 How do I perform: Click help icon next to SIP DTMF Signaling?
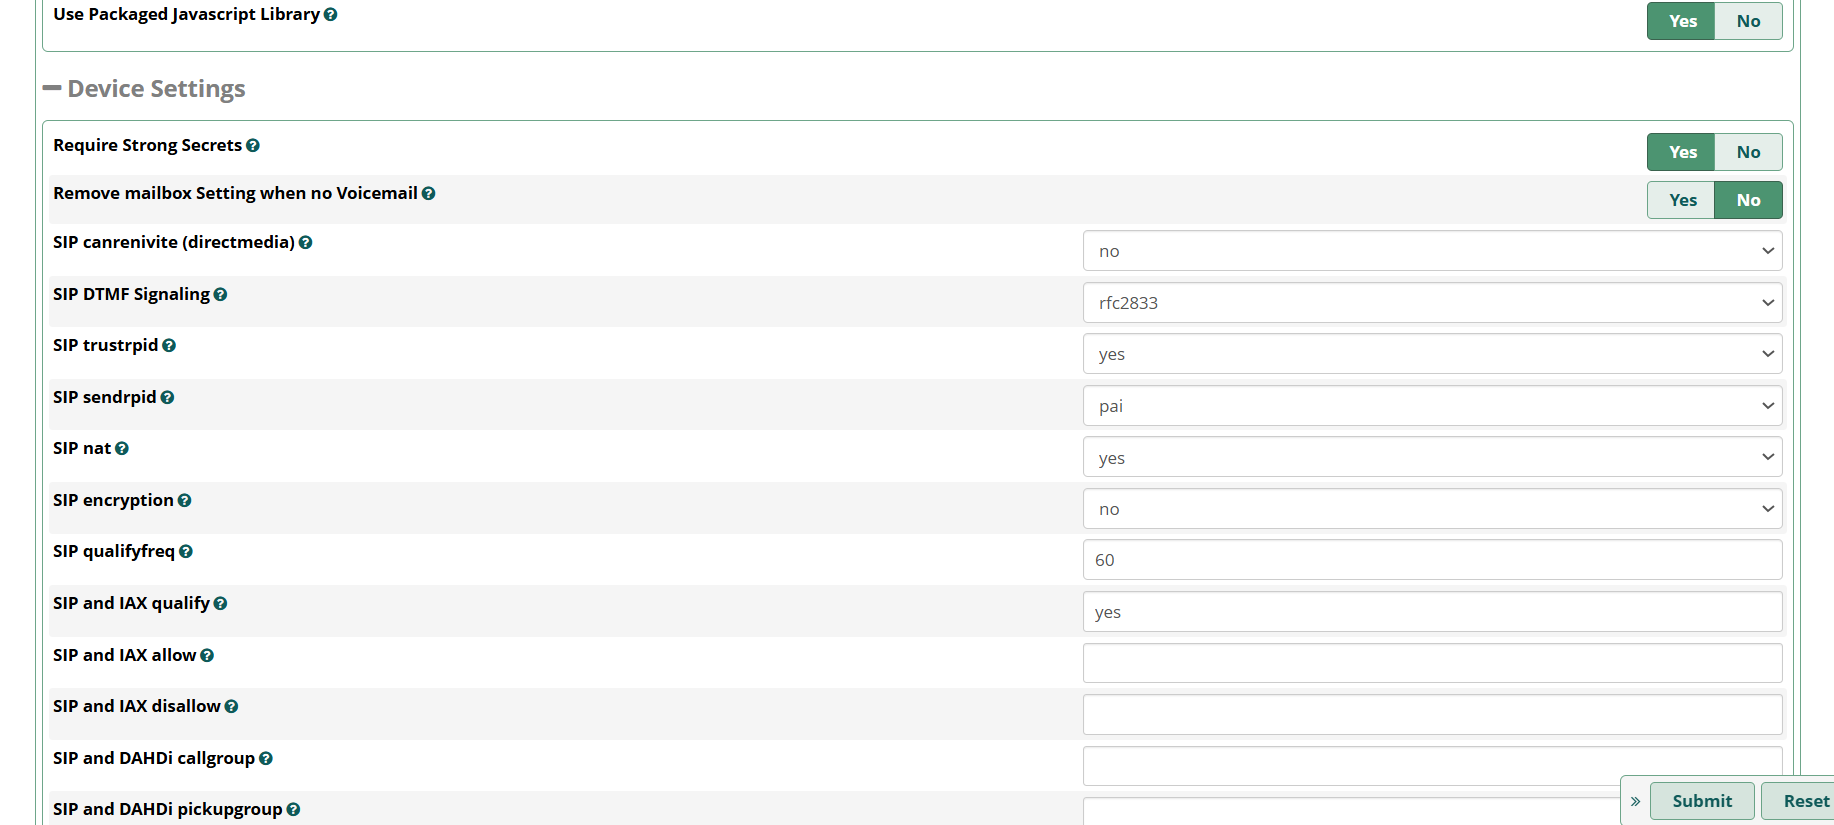(220, 295)
